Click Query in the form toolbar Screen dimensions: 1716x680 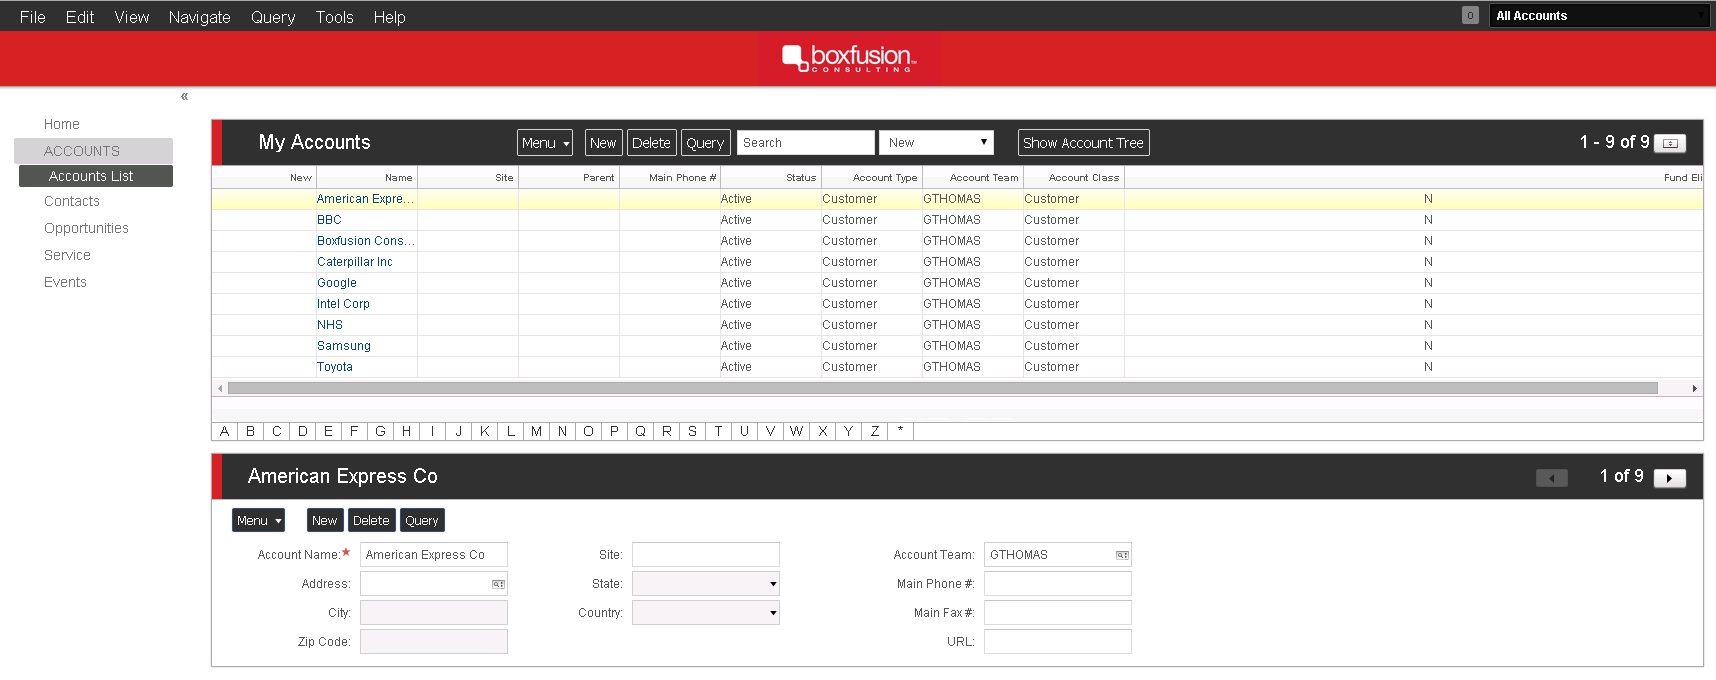point(422,521)
